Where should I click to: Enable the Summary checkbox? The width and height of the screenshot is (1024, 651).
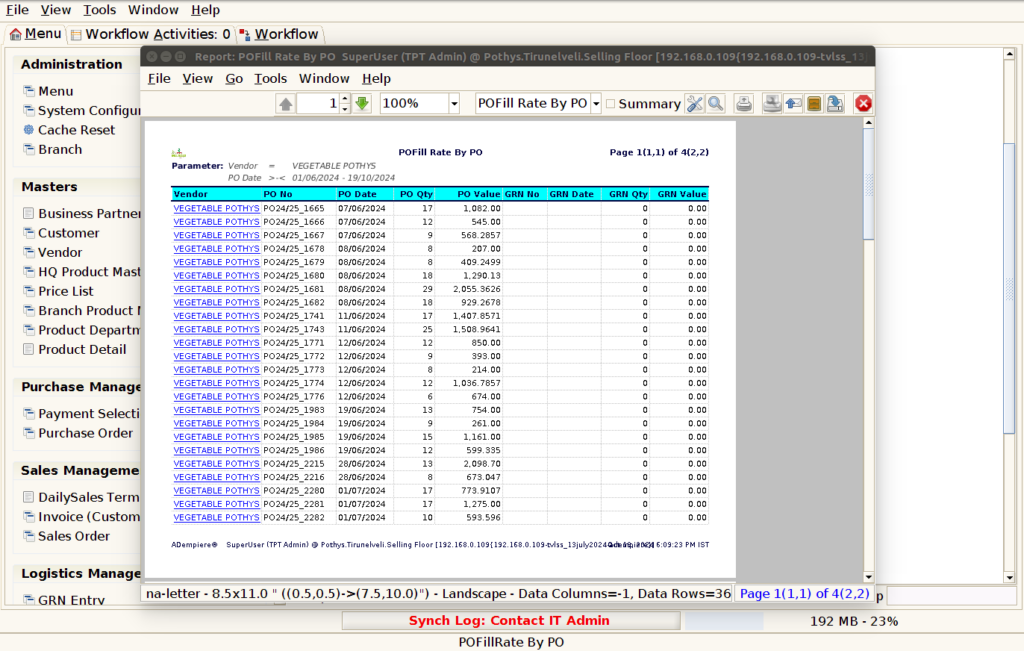(611, 104)
